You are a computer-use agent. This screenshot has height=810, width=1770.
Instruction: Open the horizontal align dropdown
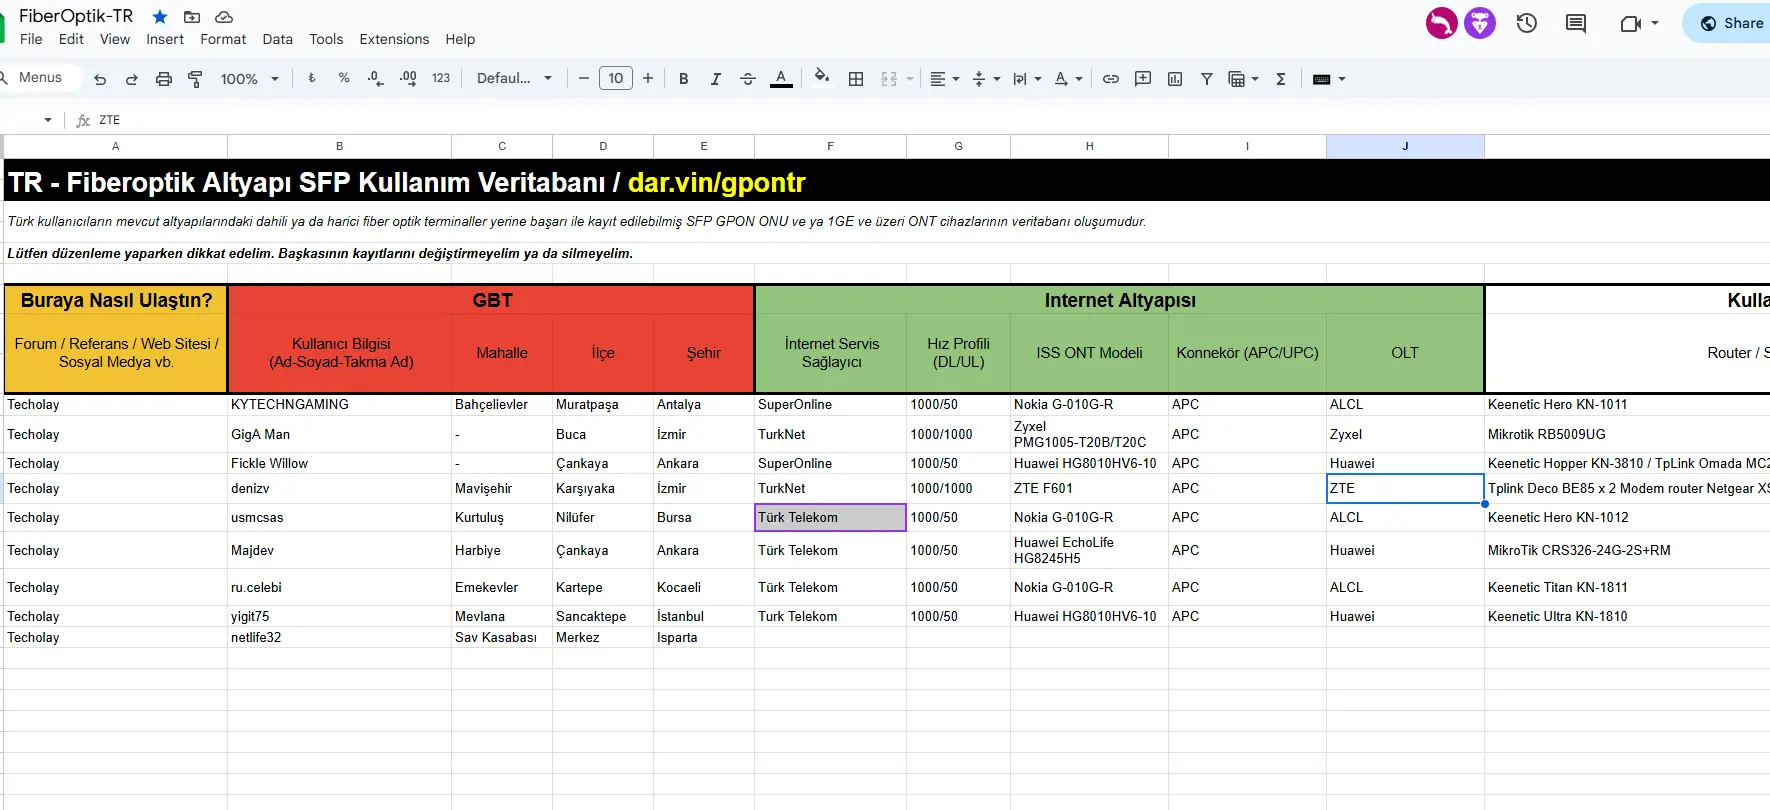coord(945,79)
